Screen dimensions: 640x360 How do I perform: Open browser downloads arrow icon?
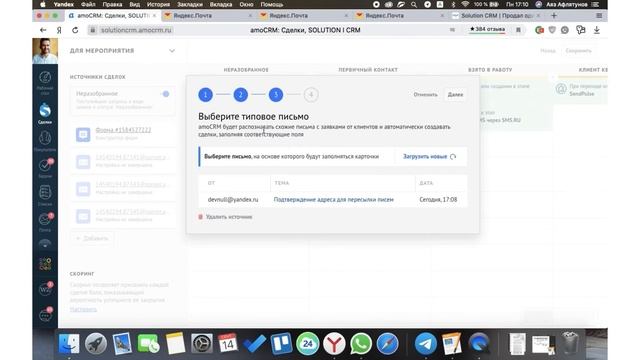point(597,30)
